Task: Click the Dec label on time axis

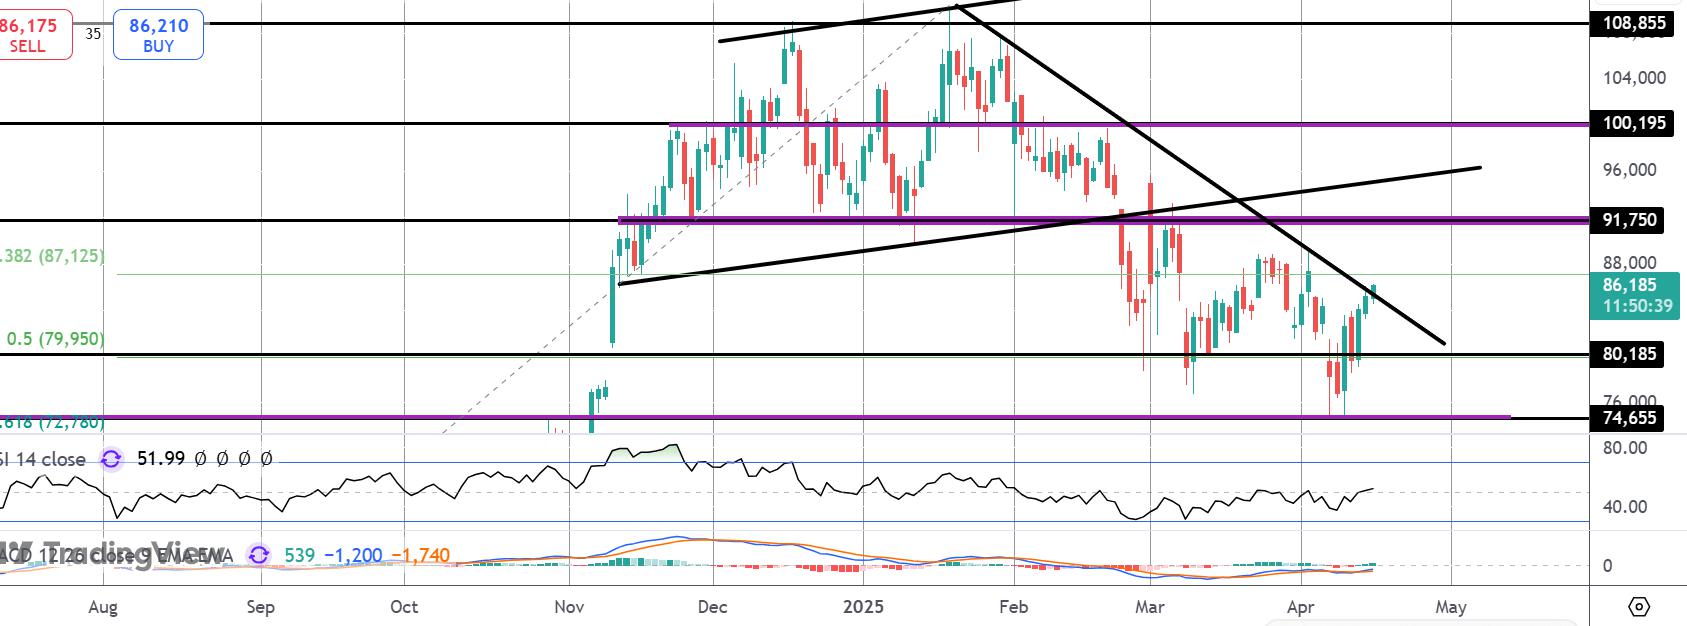Action: point(714,607)
